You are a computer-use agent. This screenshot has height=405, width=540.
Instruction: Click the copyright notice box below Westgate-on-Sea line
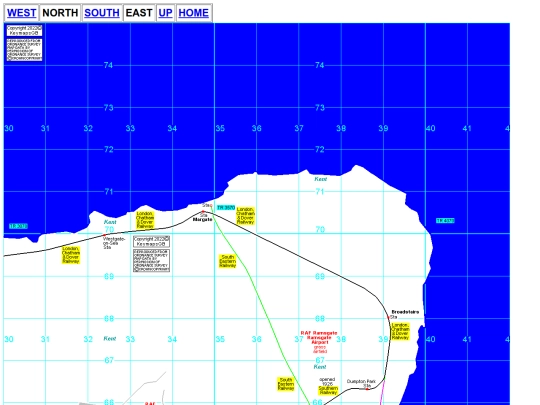152,241
